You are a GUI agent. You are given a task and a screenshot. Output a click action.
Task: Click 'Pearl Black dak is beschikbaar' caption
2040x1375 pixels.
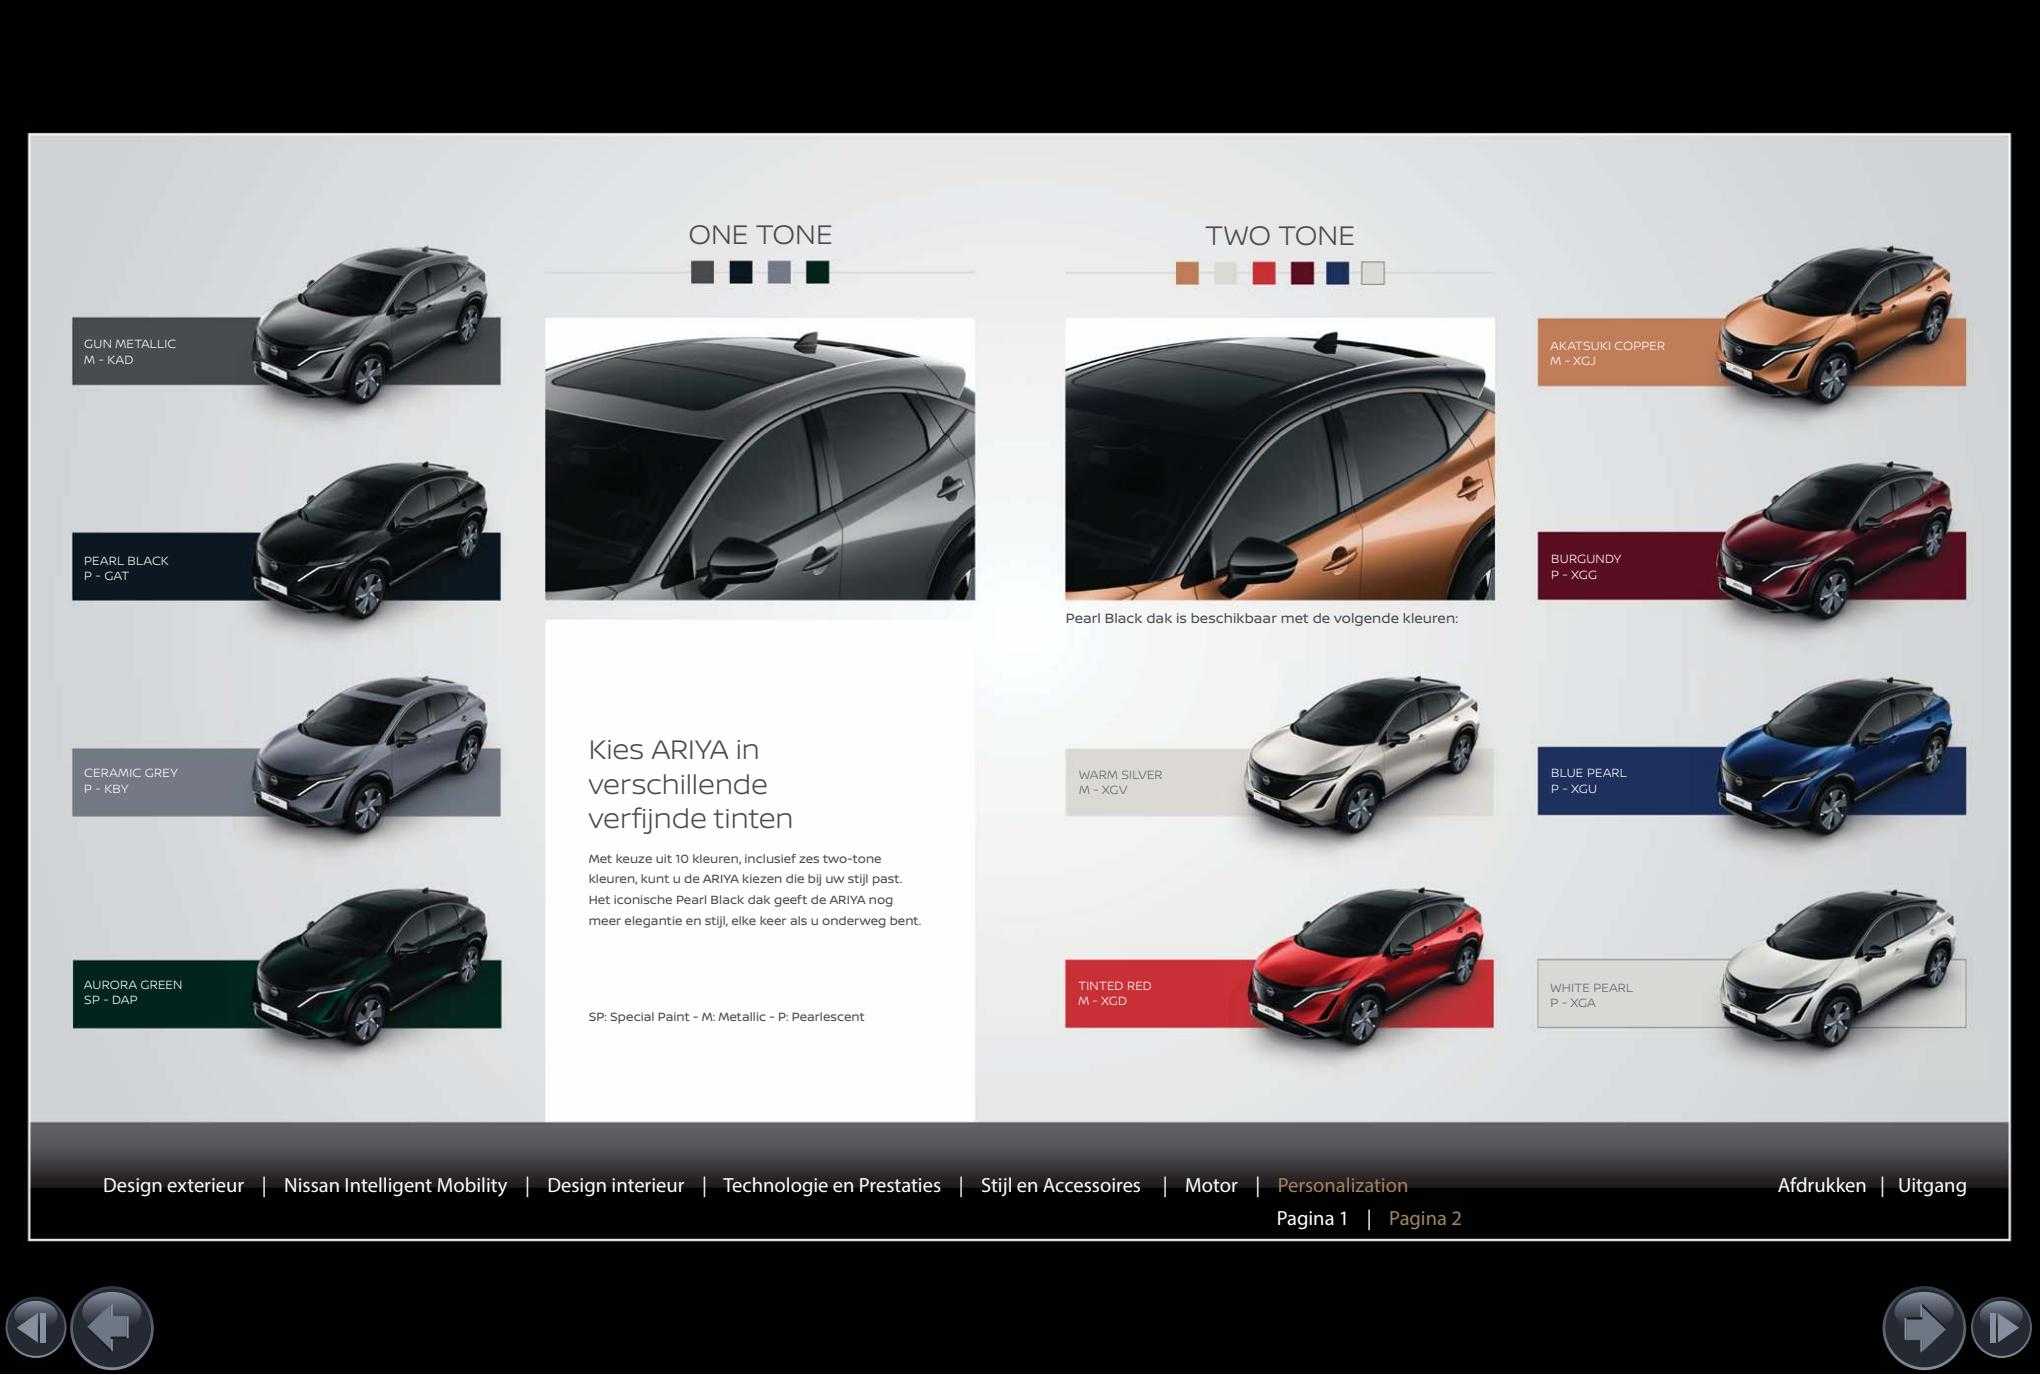[1261, 618]
